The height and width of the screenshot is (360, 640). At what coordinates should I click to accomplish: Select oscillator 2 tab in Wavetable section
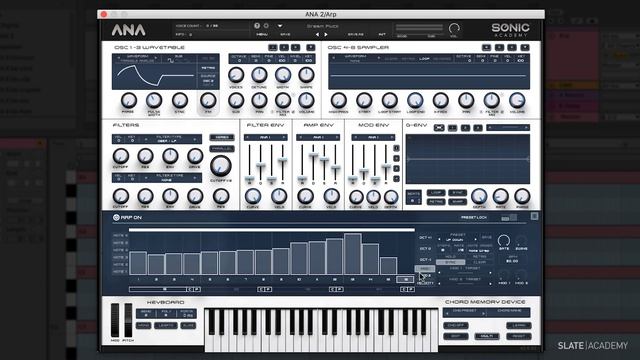click(x=284, y=47)
